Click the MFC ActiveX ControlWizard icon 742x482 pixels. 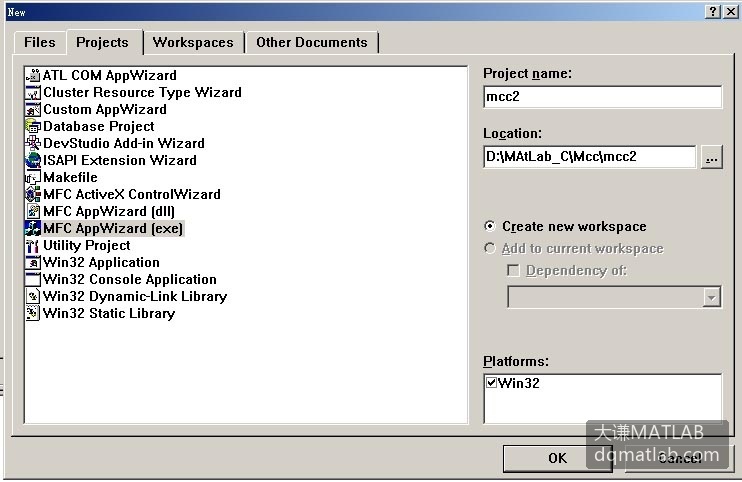(33, 194)
